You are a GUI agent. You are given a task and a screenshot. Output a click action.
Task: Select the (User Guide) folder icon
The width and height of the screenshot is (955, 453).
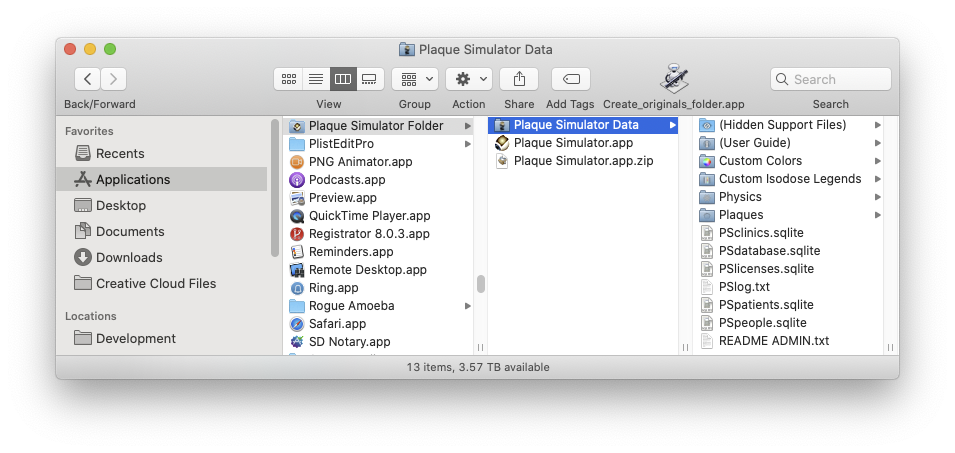pos(707,143)
